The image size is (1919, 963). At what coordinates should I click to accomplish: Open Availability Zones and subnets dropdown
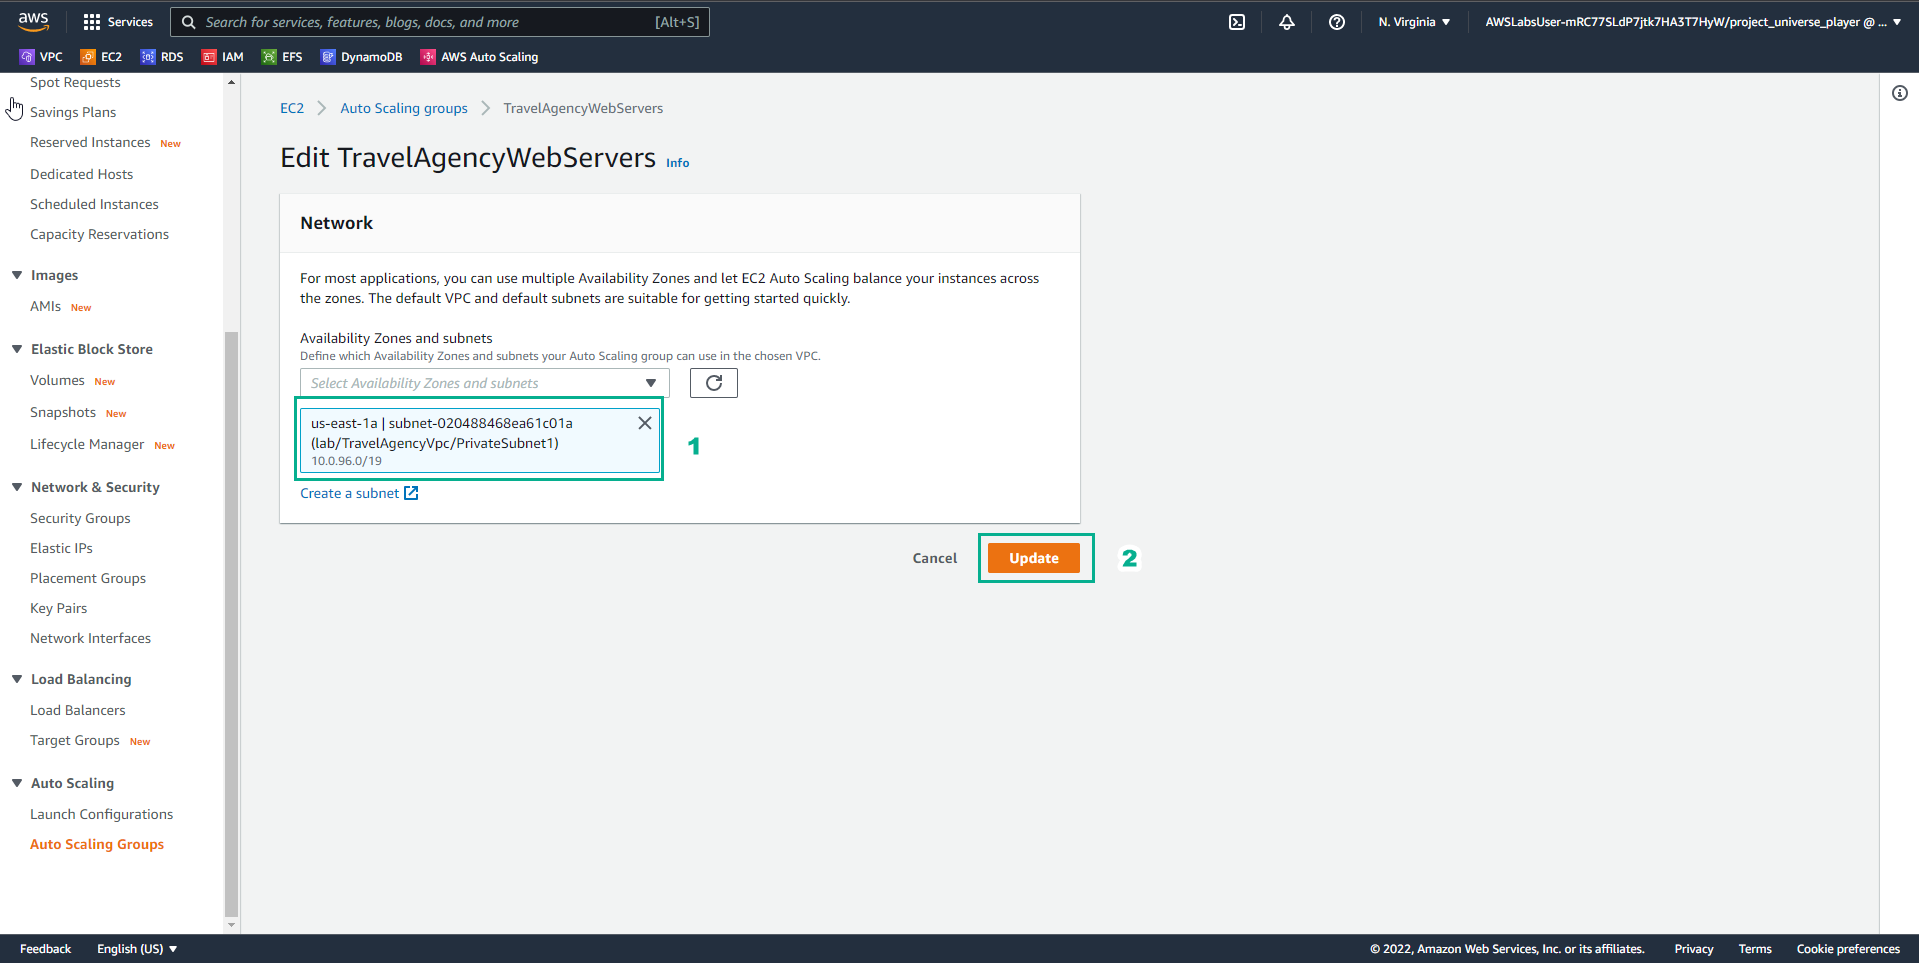pyautogui.click(x=485, y=383)
